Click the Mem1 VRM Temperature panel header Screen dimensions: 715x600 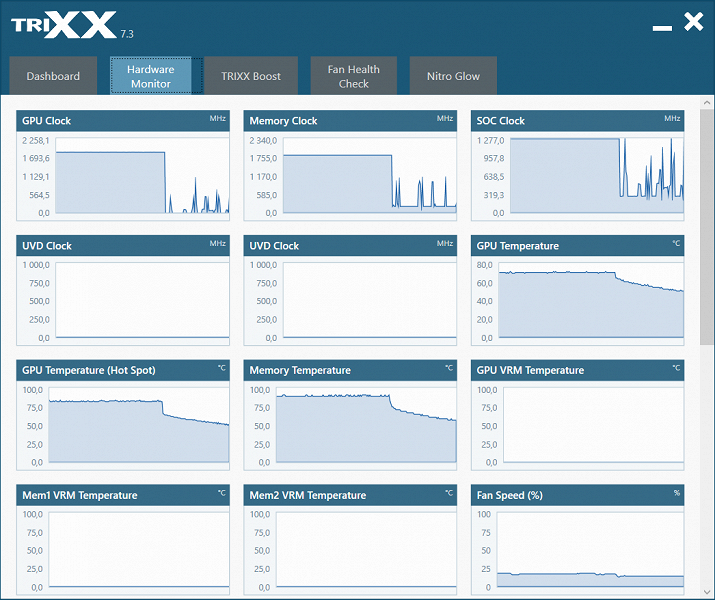click(123, 495)
